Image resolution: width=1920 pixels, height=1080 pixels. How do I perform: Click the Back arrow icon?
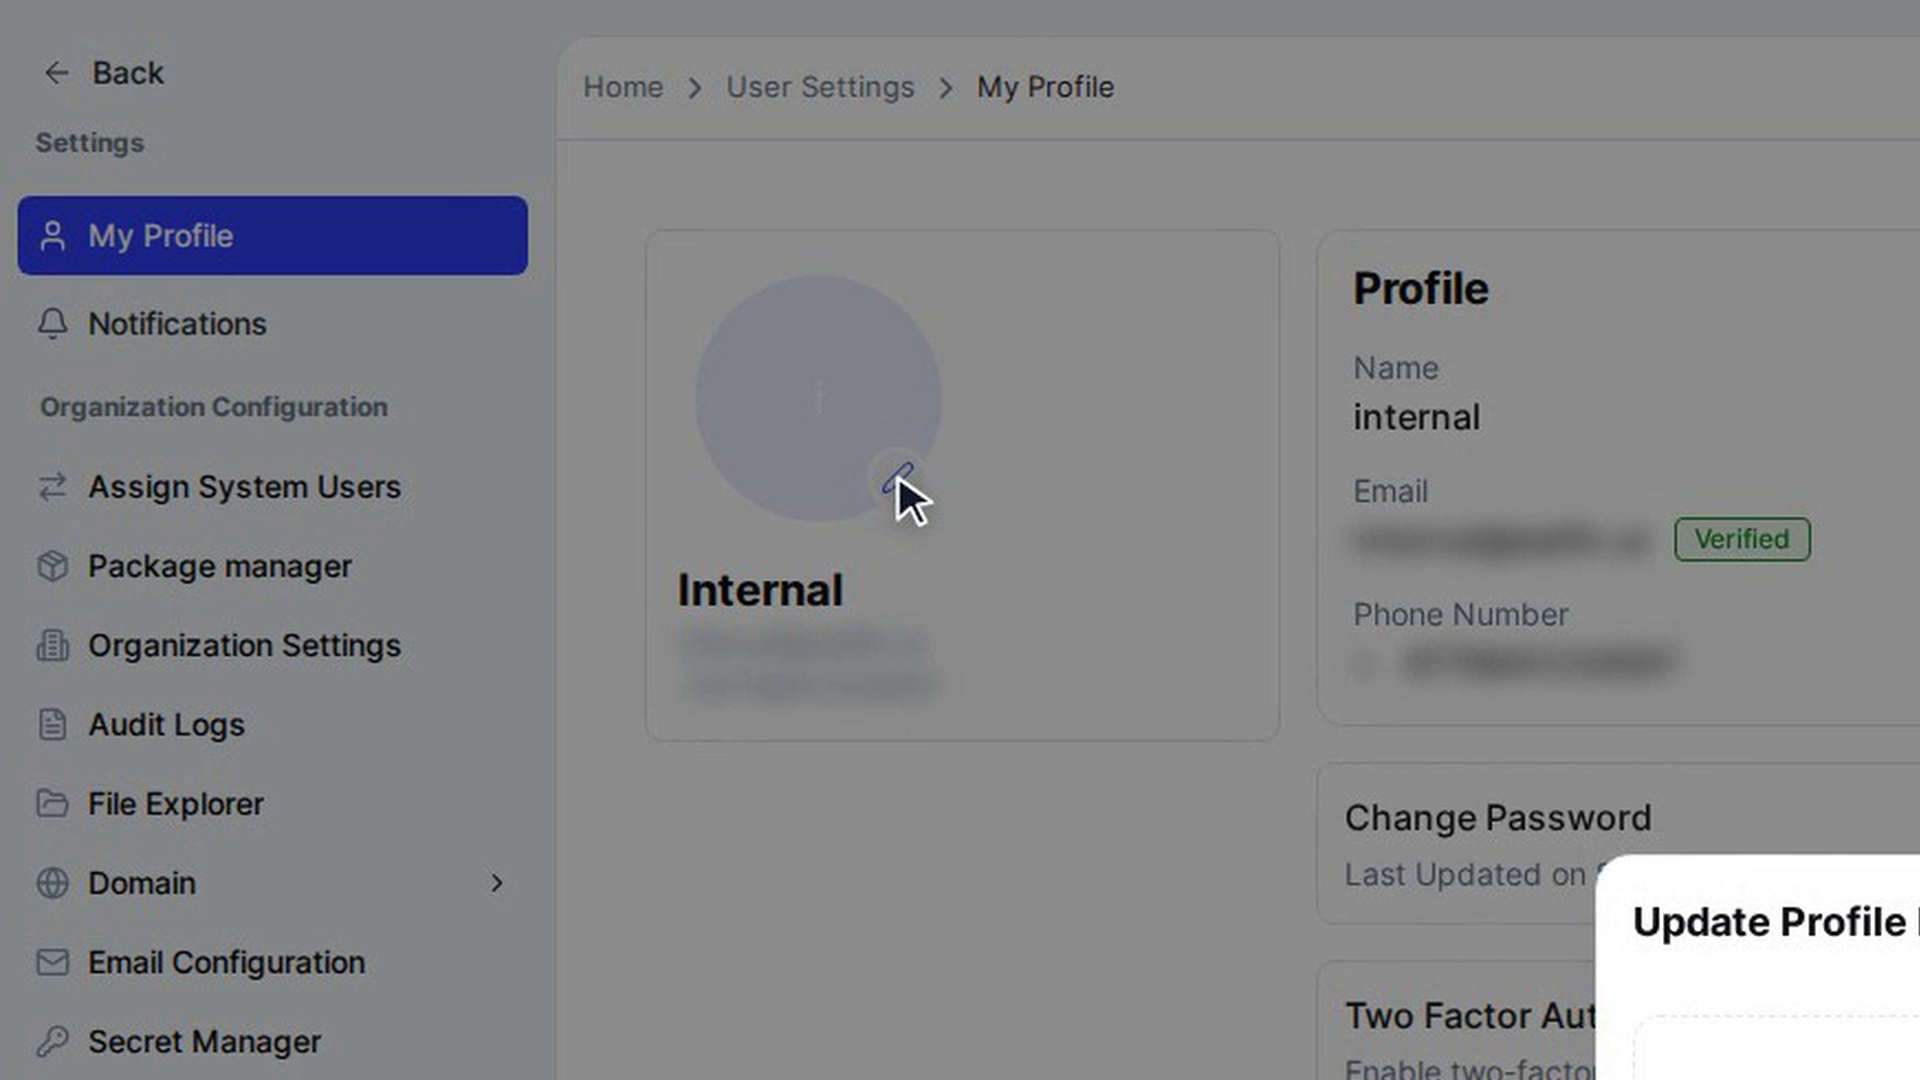pyautogui.click(x=57, y=73)
